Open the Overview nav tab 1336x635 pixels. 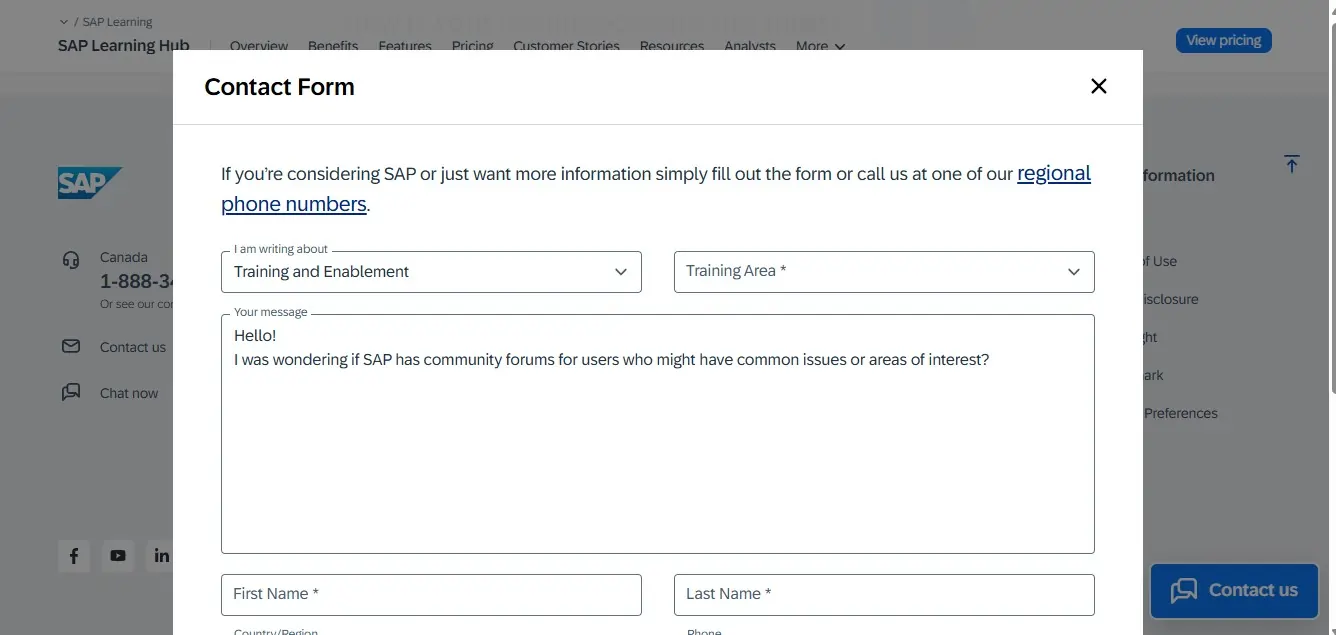[259, 46]
